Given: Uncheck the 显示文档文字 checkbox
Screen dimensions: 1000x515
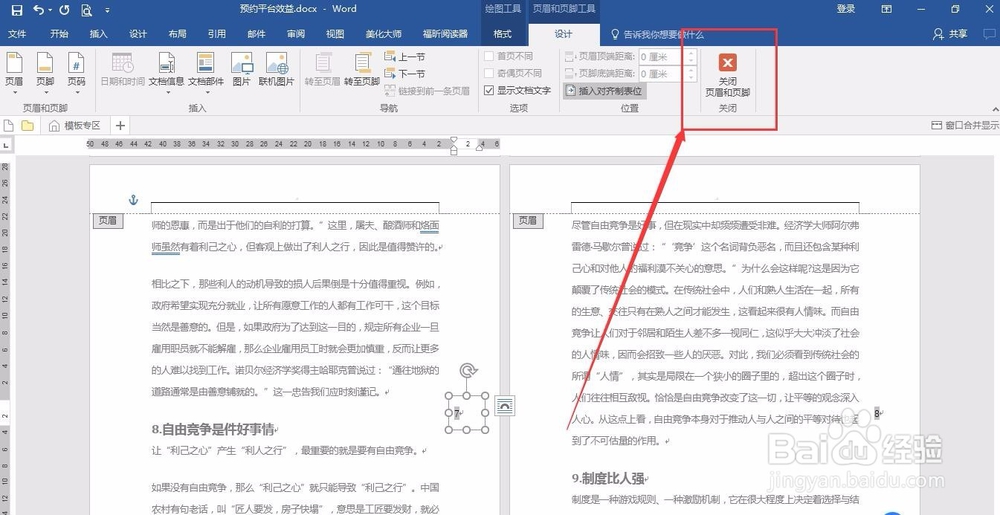Looking at the screenshot, I should point(489,91).
